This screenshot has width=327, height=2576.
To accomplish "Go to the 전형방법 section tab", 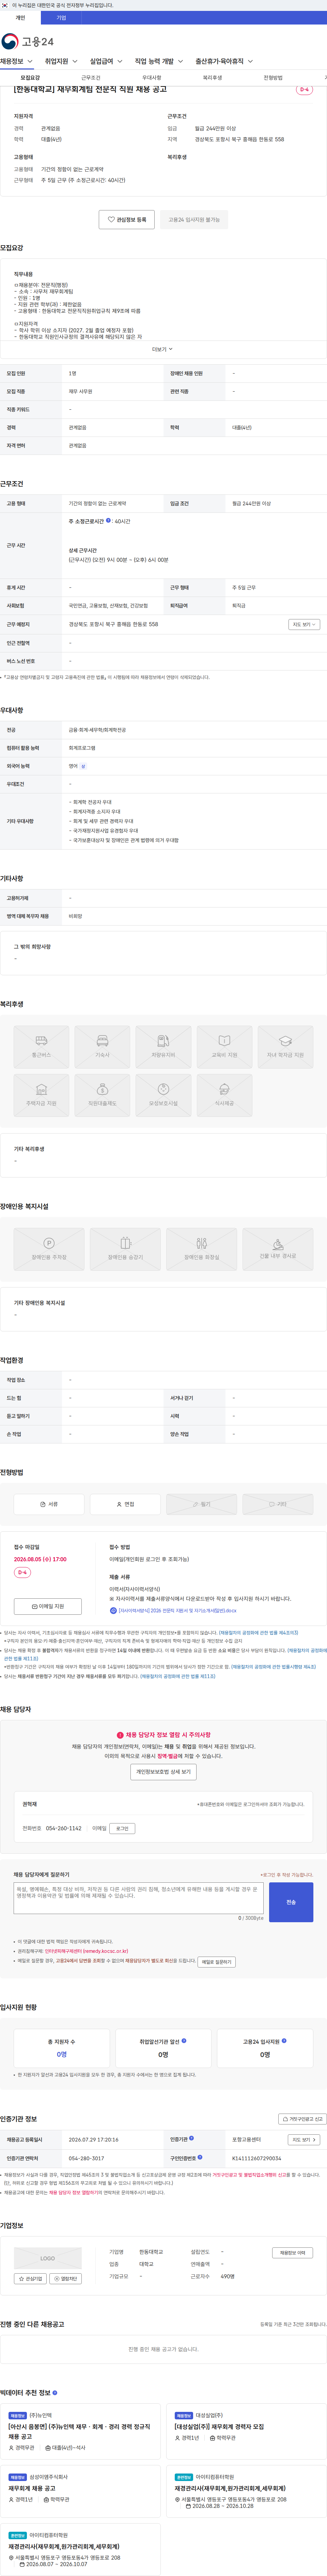I will 273,78.
